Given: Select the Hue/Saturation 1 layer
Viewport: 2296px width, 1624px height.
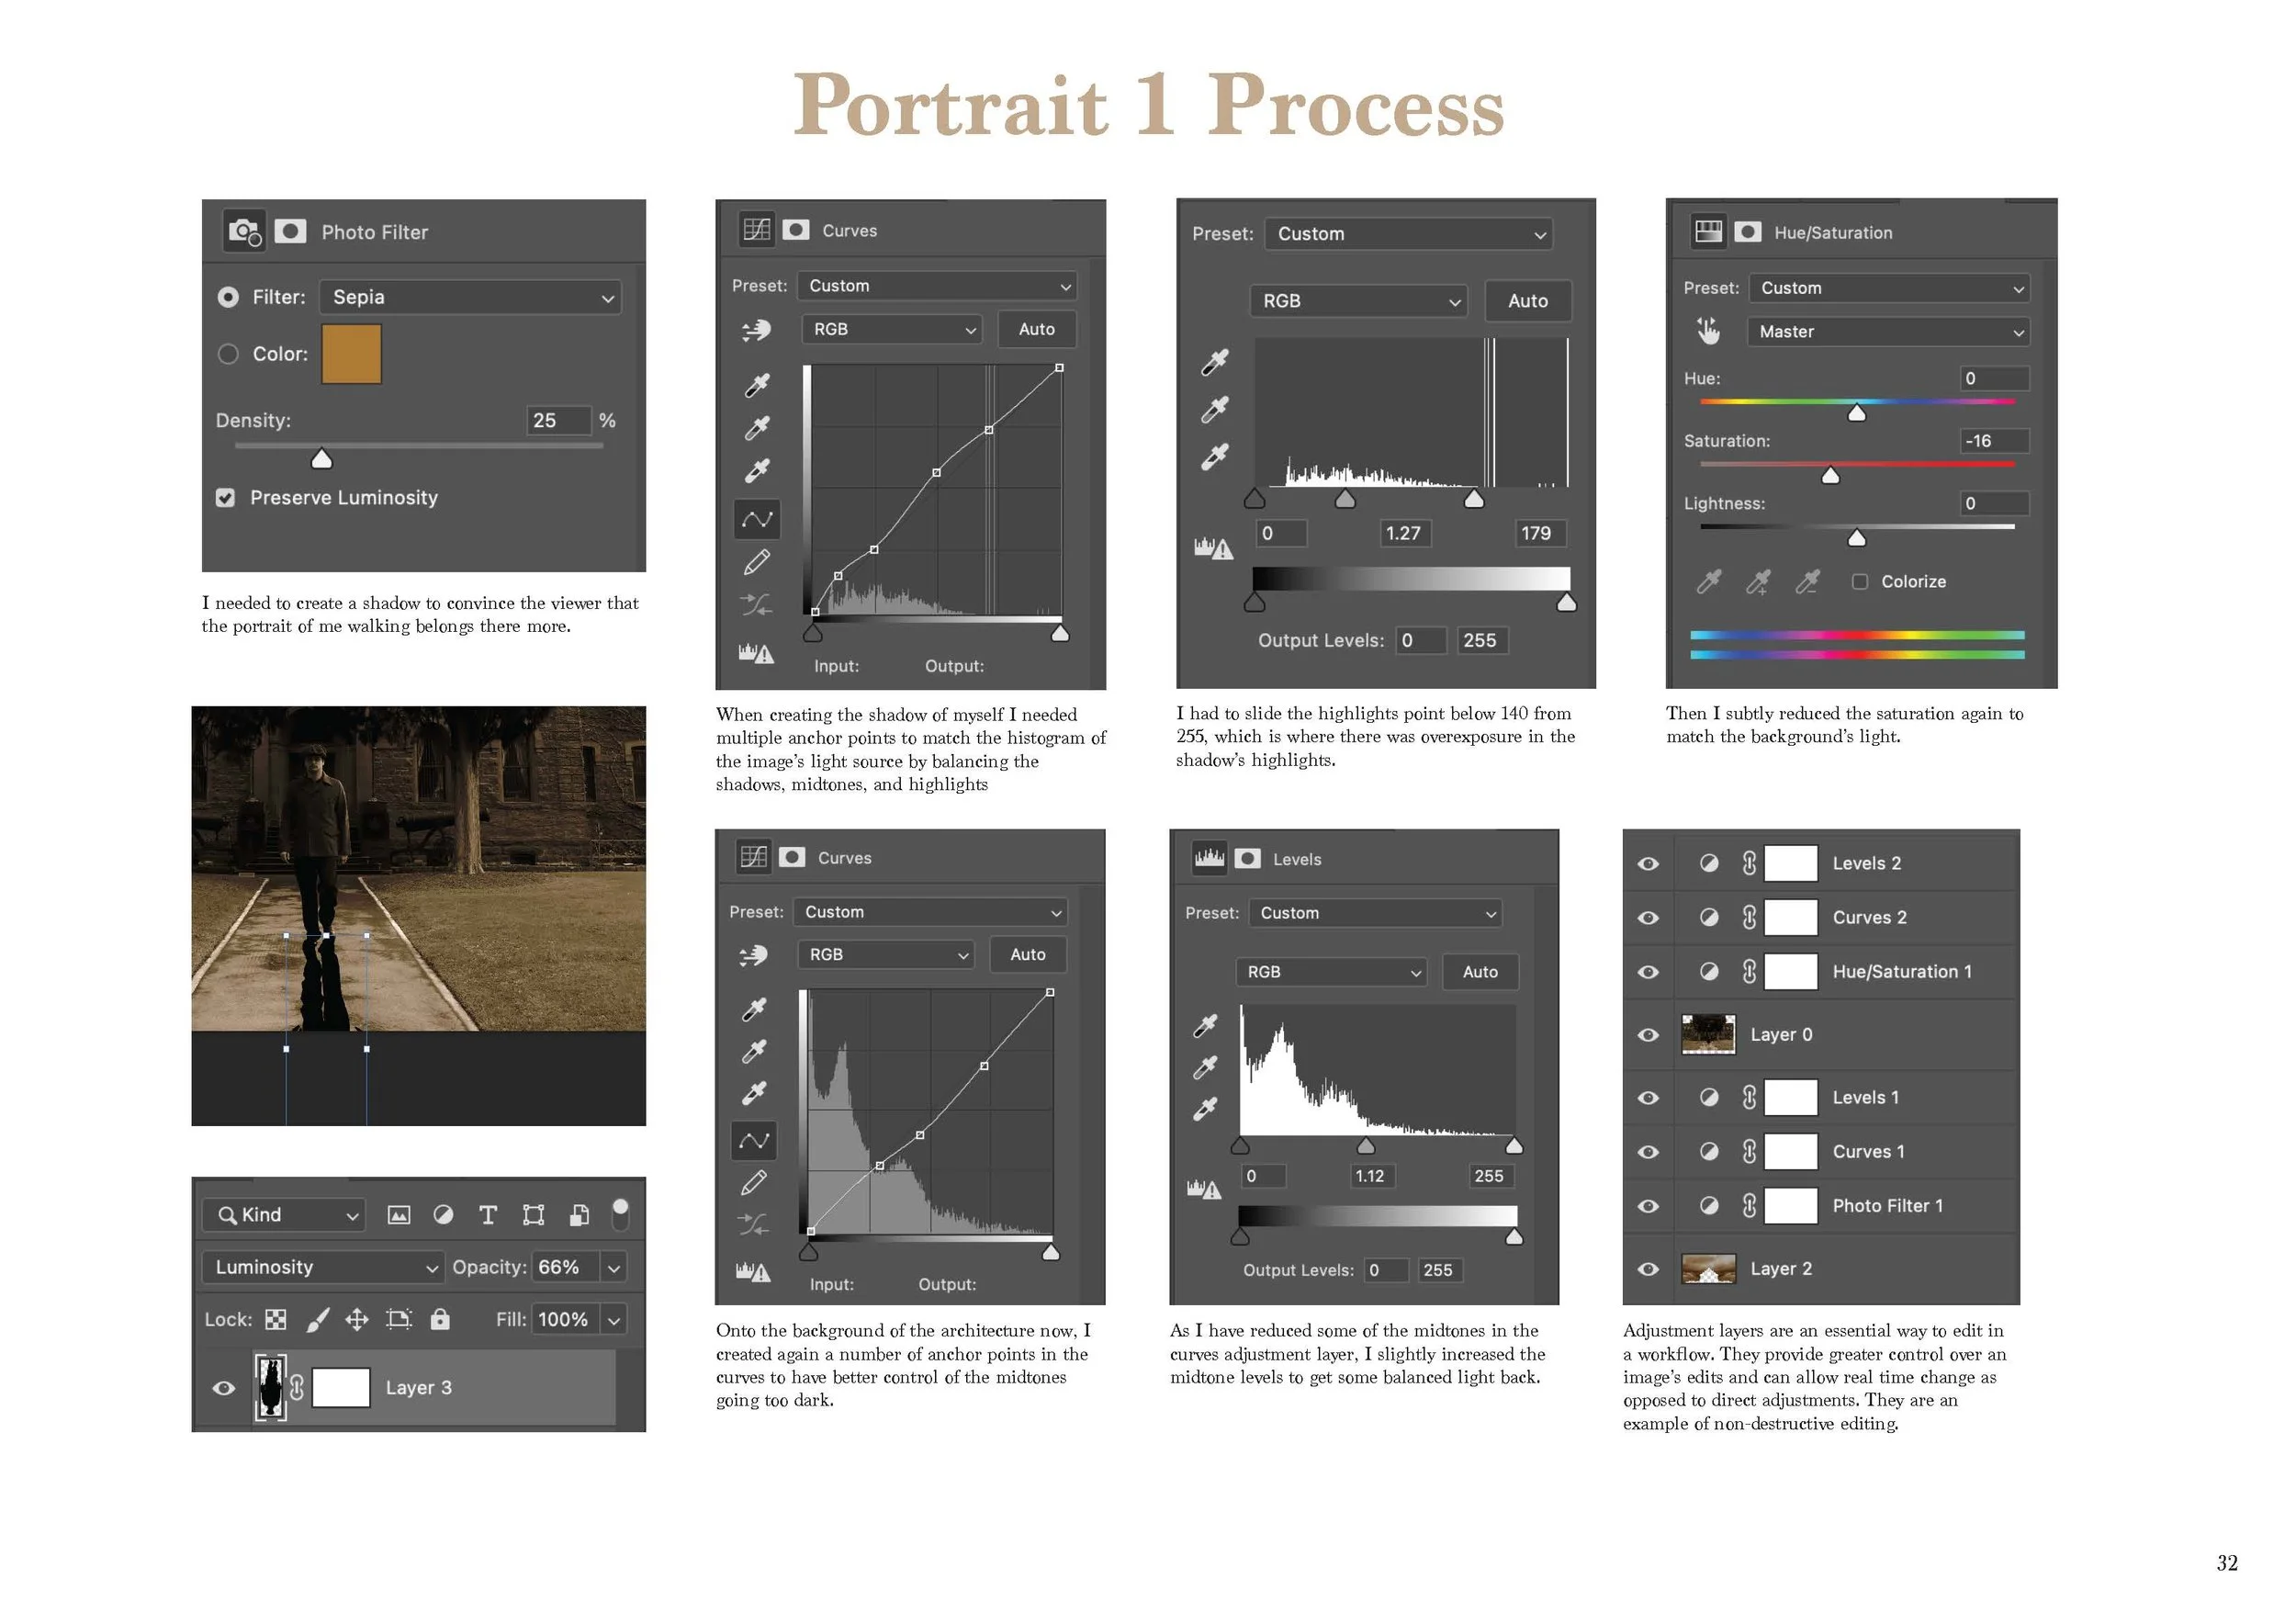Looking at the screenshot, I should click(x=1901, y=972).
